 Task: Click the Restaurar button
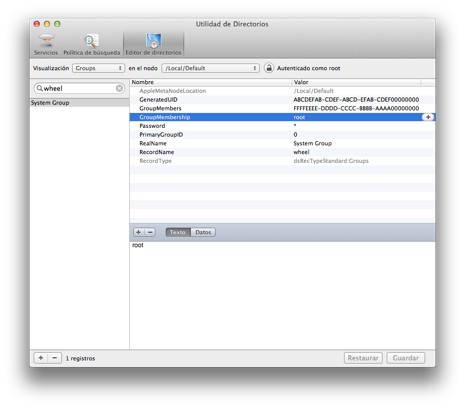[x=363, y=358]
